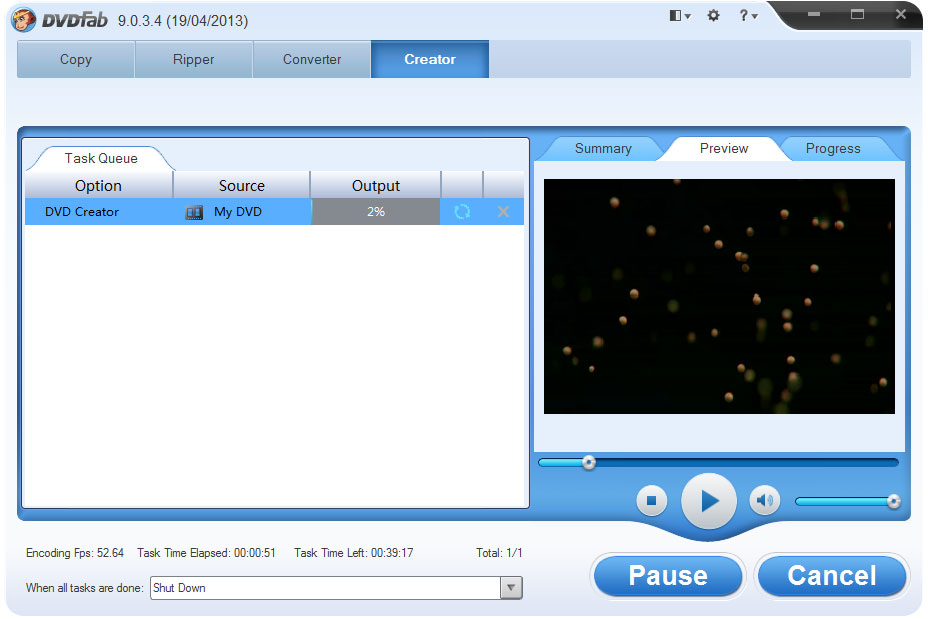The image size is (928, 619).
Task: Open the settings gear icon
Action: 714,16
